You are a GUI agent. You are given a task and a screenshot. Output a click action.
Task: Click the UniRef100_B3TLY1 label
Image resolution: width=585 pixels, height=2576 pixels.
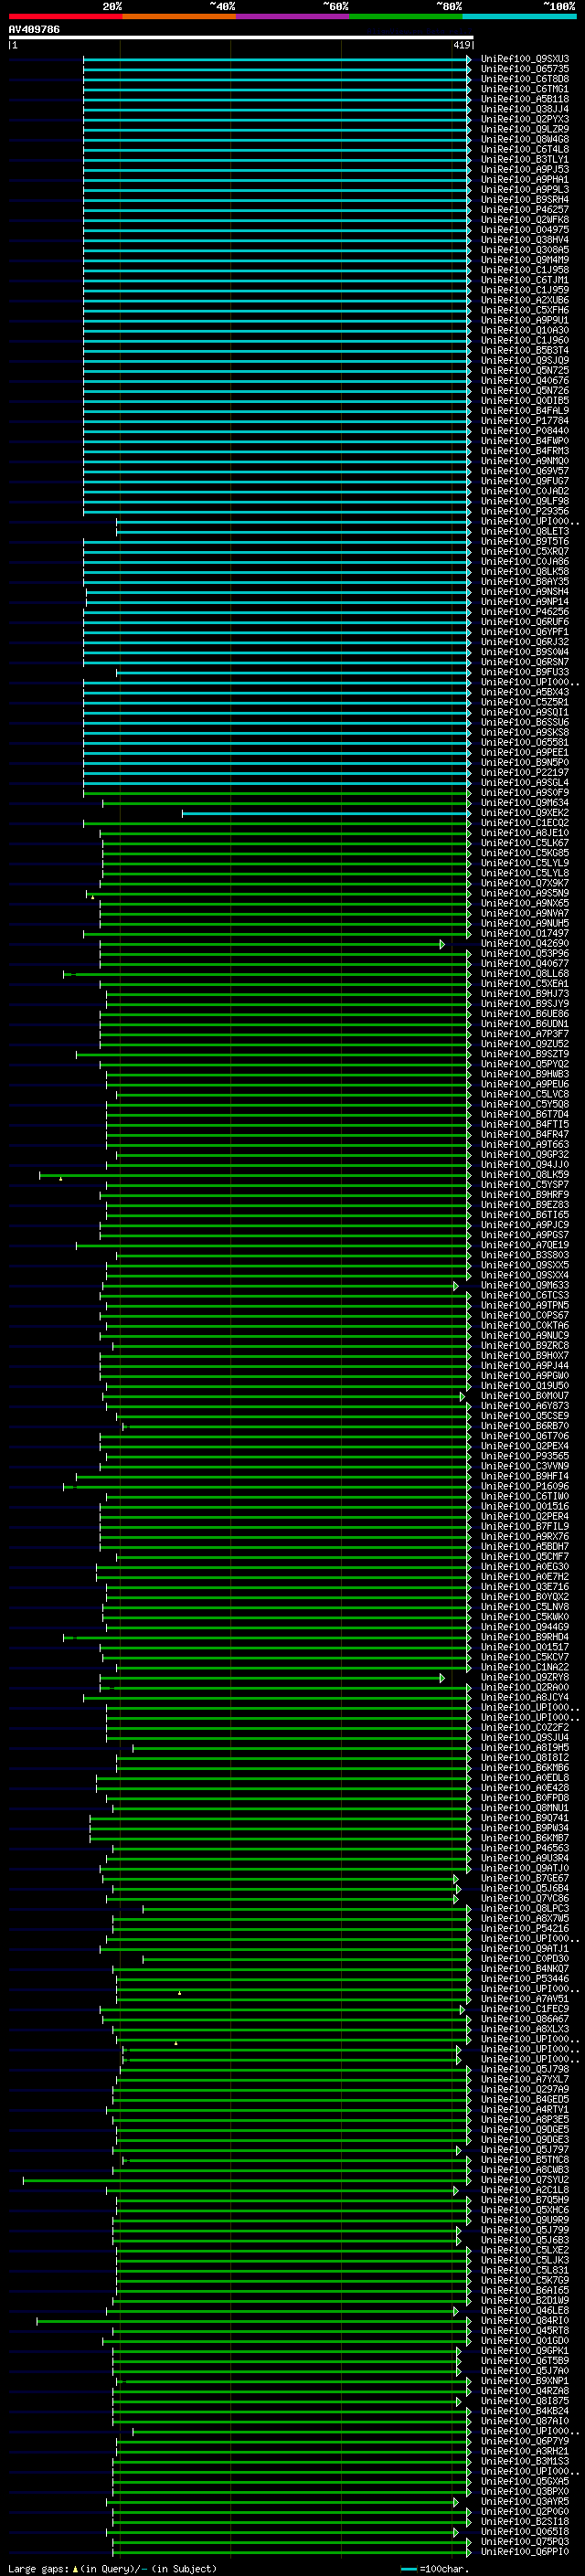coord(525,159)
